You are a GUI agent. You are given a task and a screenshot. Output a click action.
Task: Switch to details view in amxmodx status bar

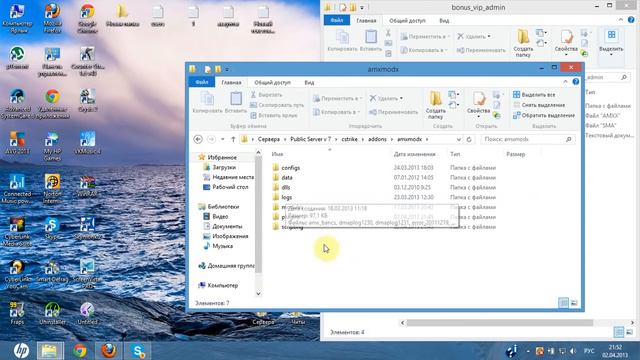(x=563, y=303)
